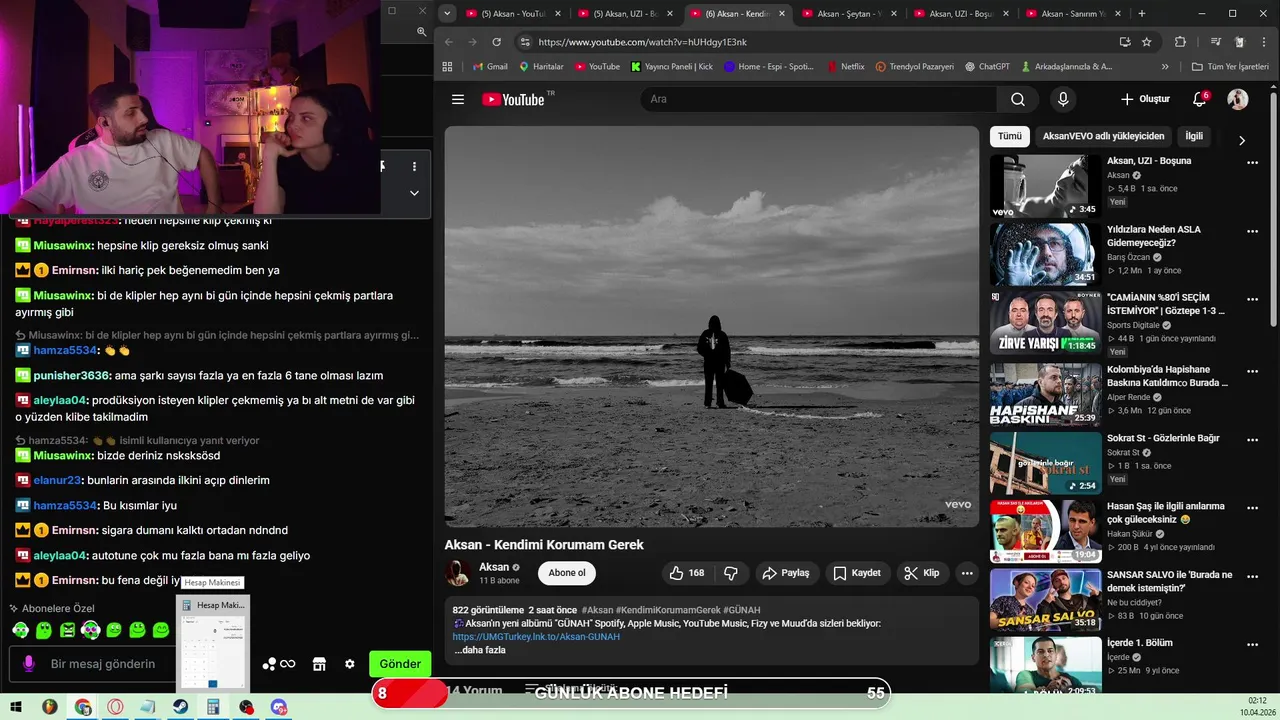
Task: Close the (6) Aksan - Kendi tab
Action: point(781,13)
